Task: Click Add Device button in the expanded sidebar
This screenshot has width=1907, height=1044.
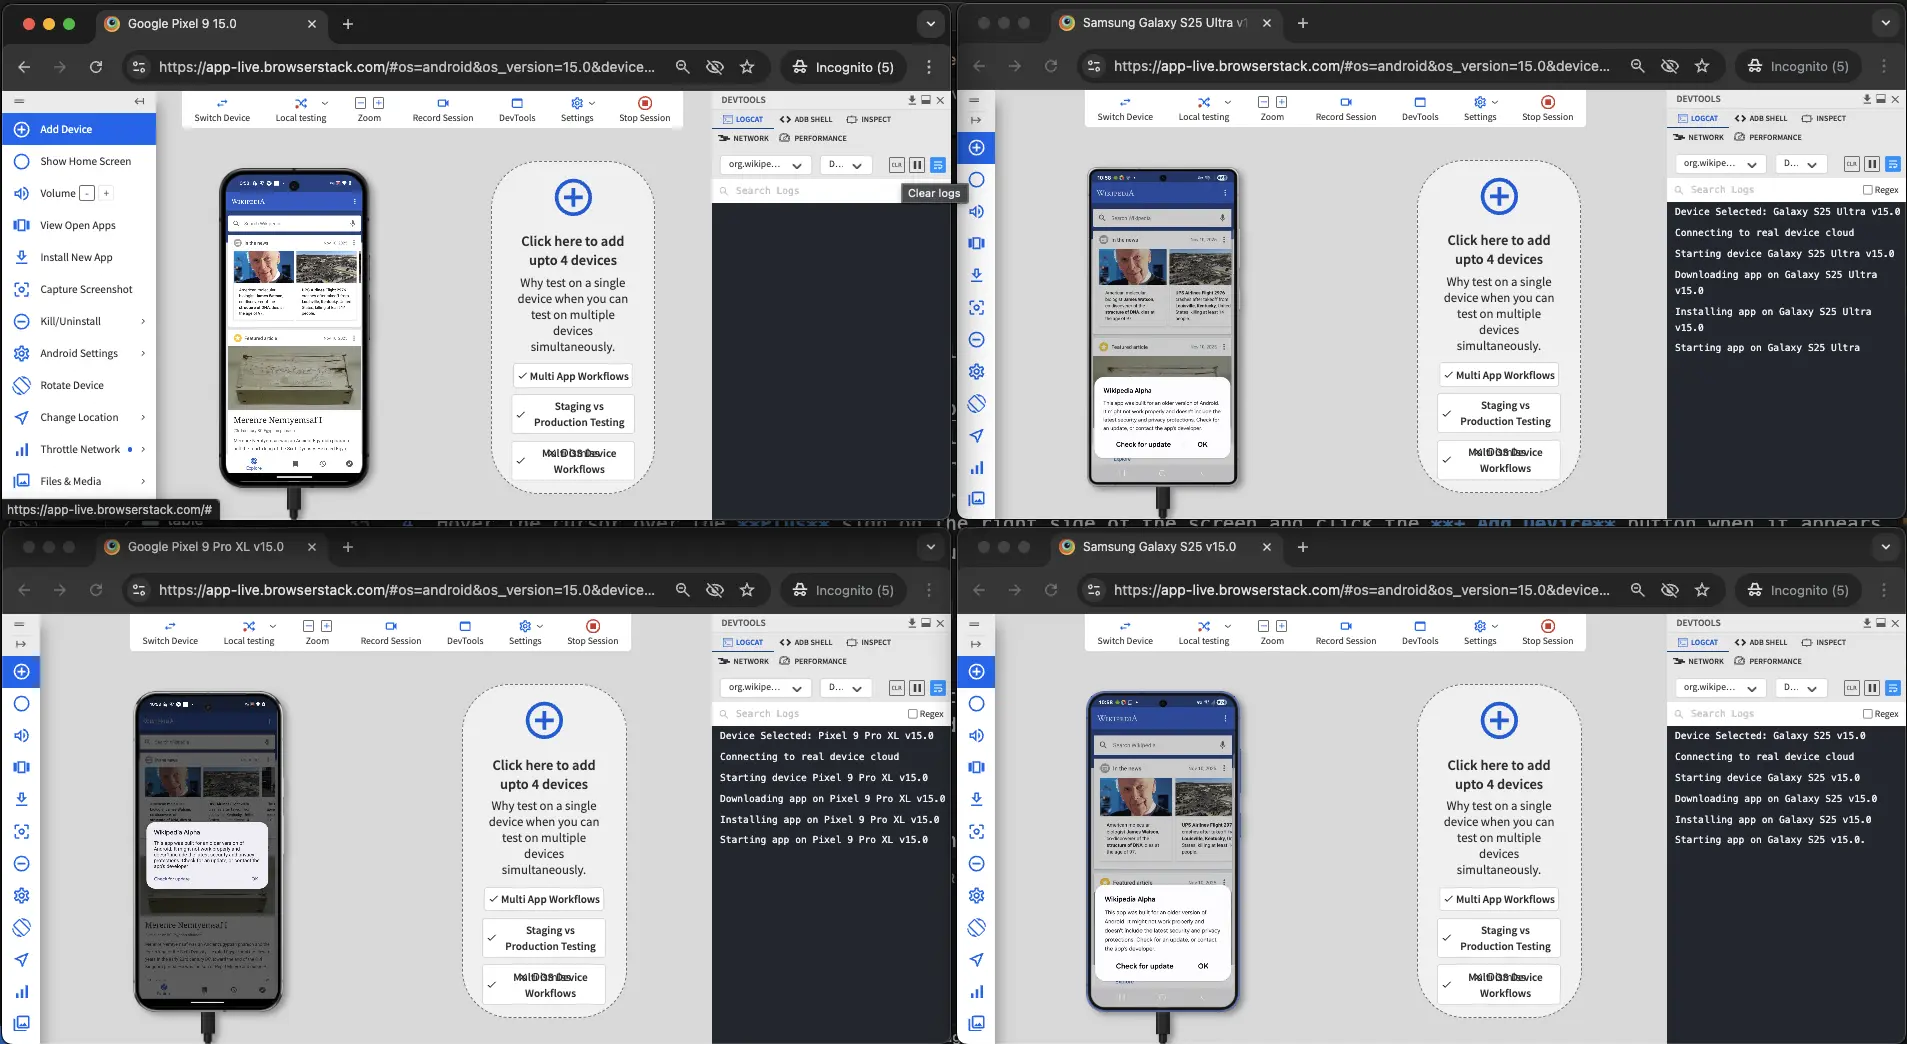Action: pyautogui.click(x=66, y=129)
